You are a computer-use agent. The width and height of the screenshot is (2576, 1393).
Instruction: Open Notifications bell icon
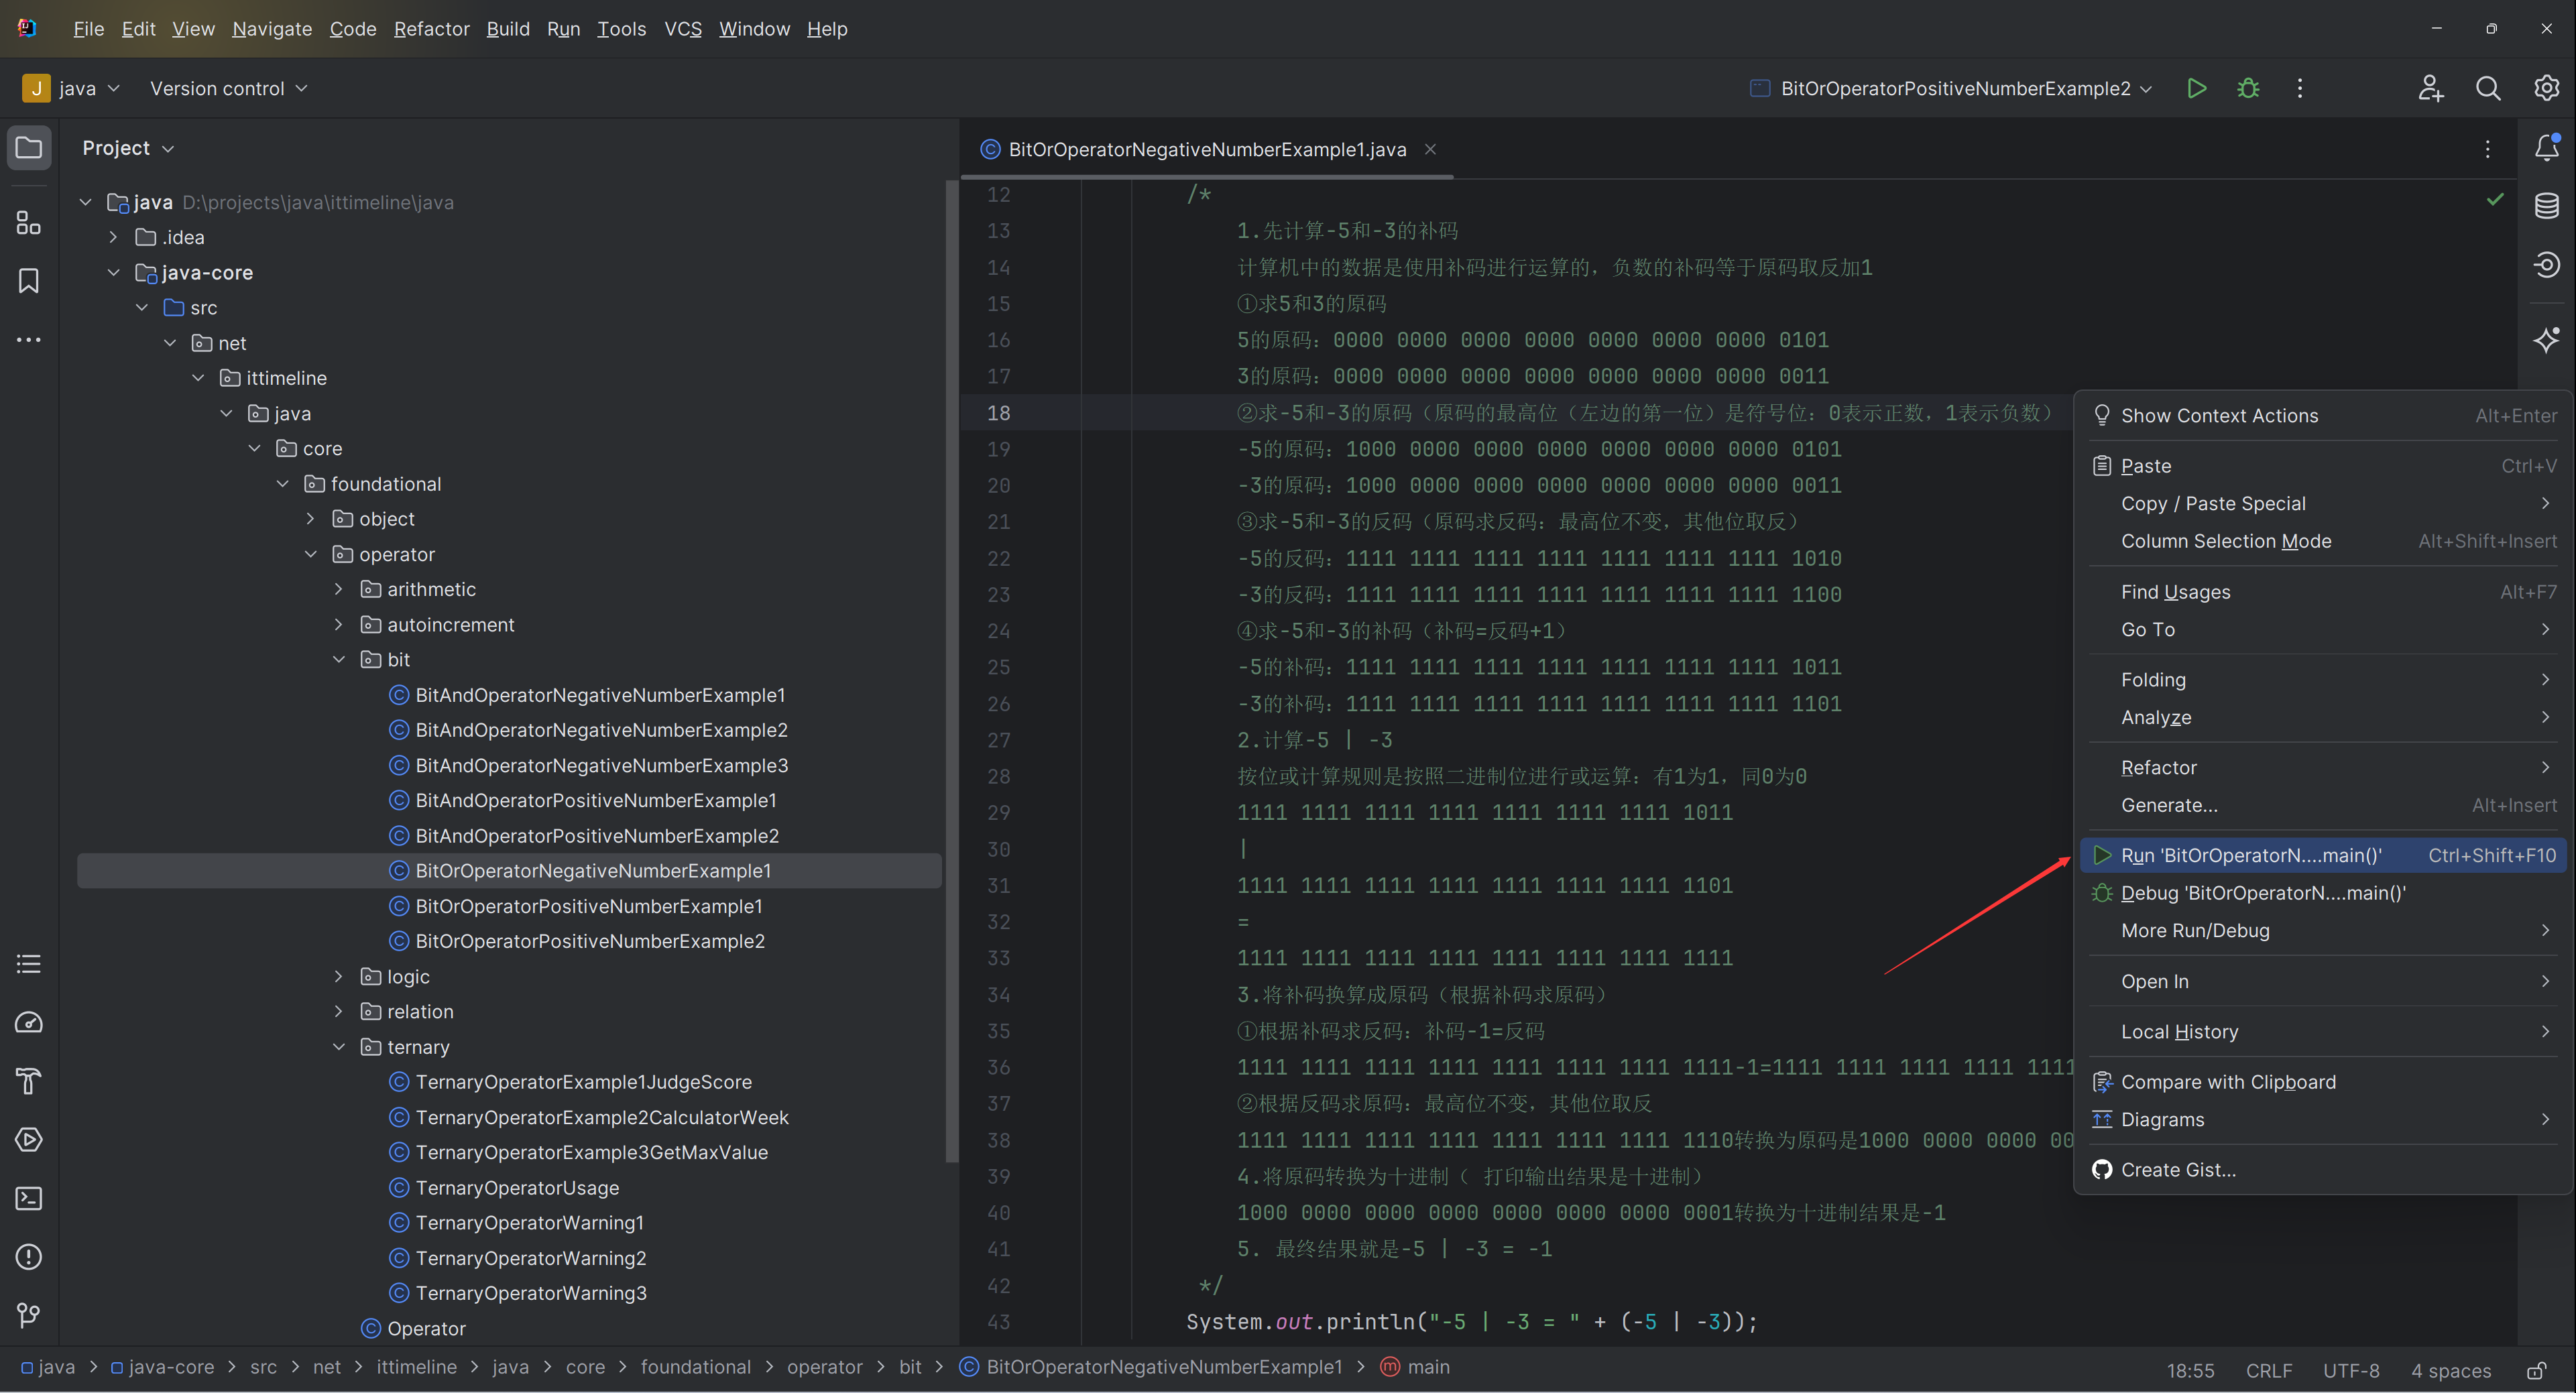pos(2546,148)
